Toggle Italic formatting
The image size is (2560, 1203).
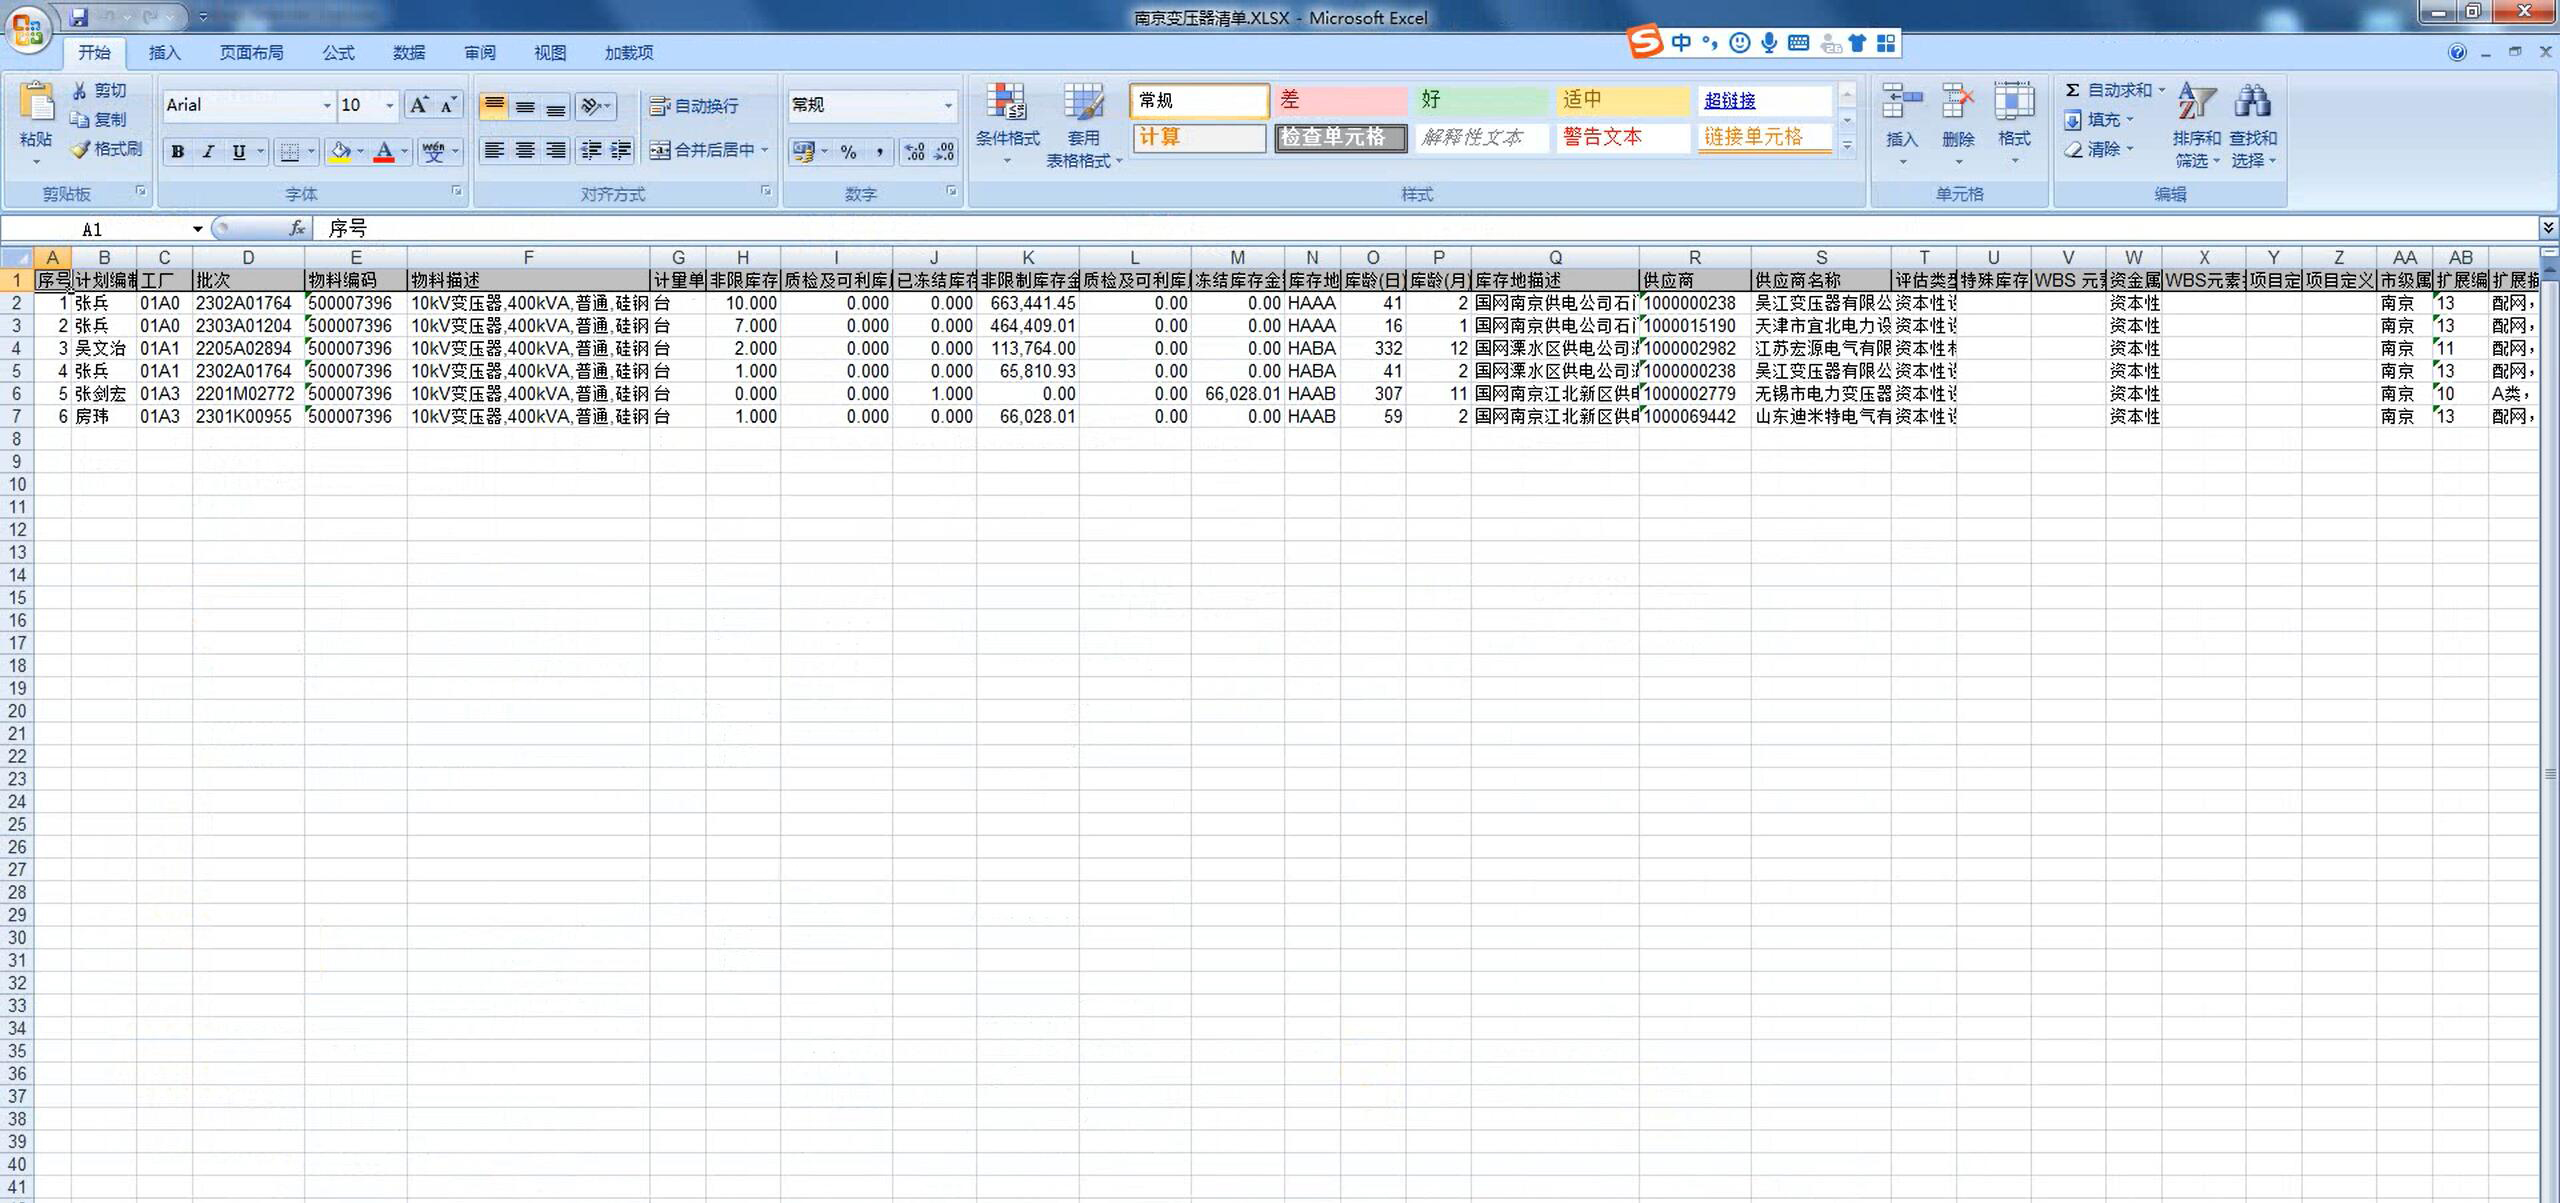coord(208,151)
